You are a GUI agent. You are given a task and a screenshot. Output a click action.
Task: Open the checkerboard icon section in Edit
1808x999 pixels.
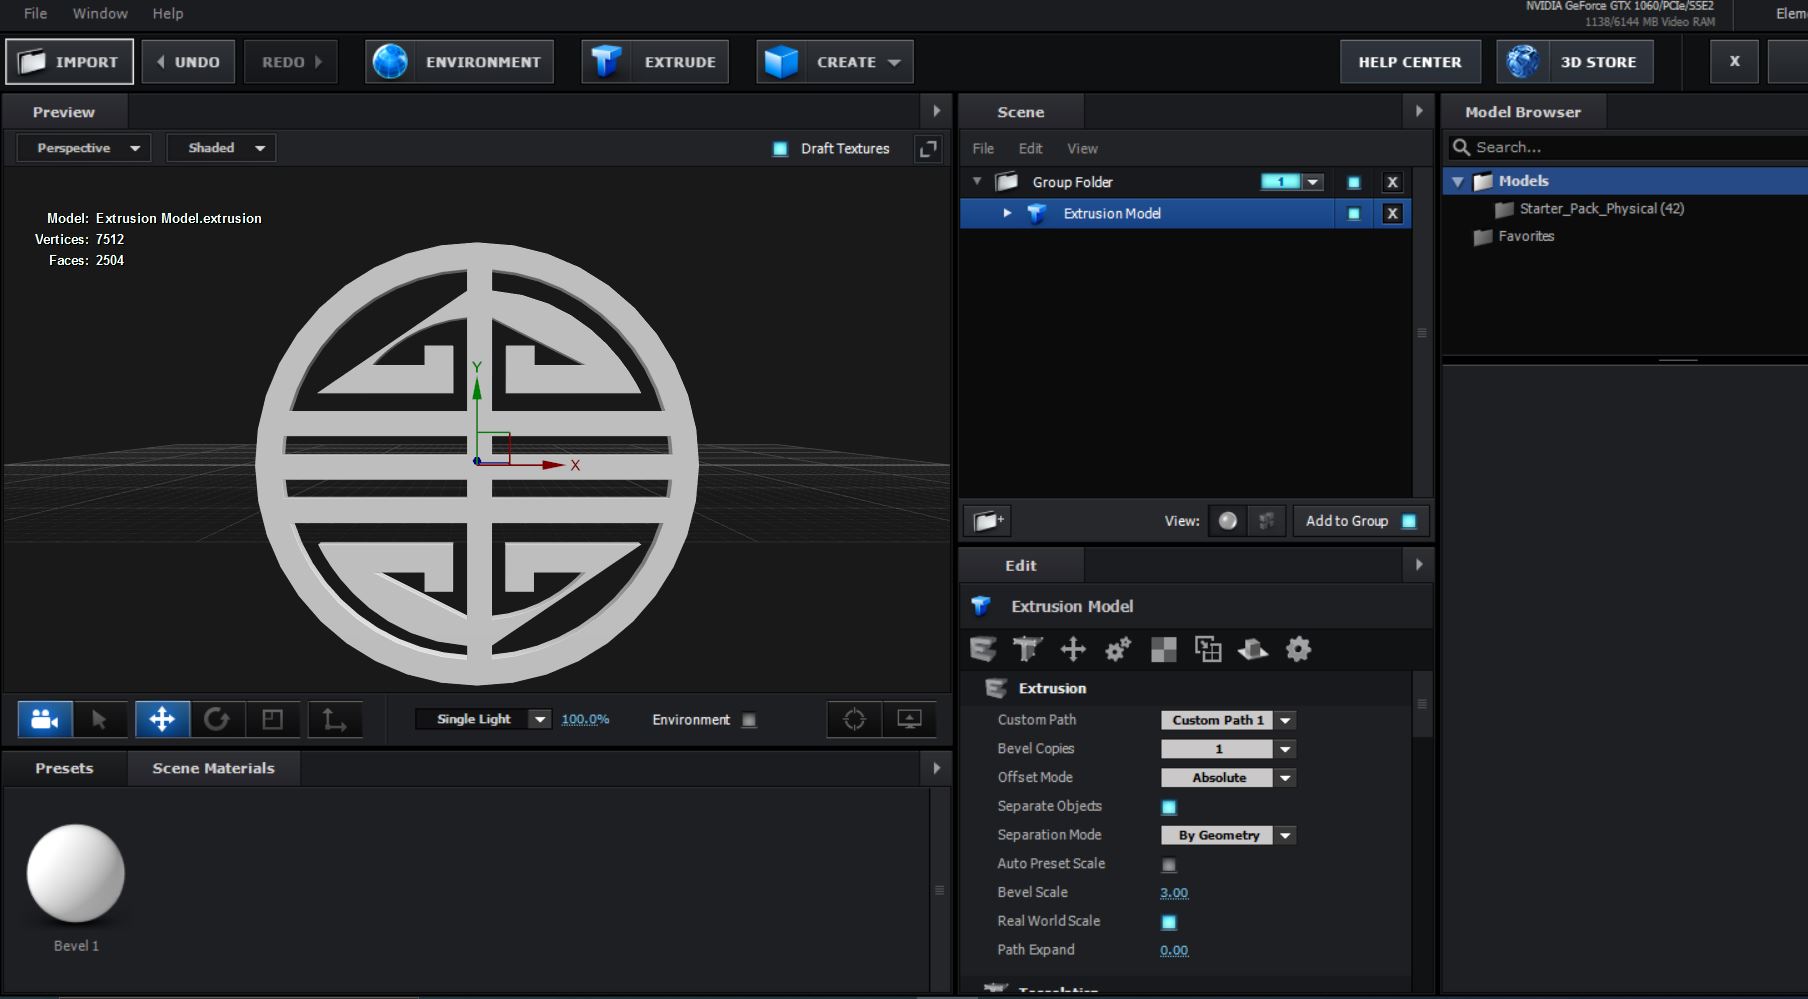pyautogui.click(x=1163, y=650)
